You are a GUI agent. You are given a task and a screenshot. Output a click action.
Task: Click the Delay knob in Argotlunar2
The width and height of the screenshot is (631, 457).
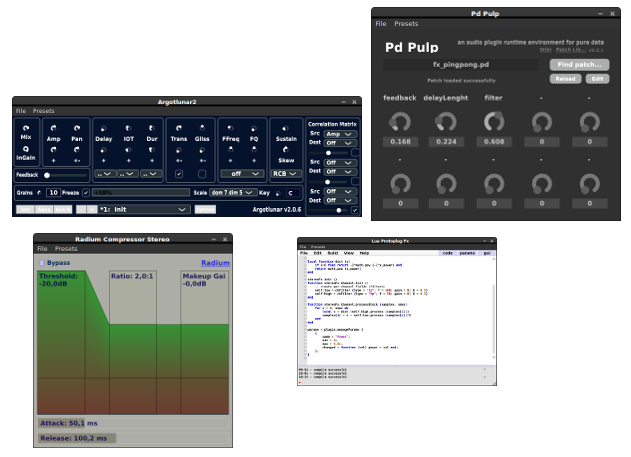[104, 130]
